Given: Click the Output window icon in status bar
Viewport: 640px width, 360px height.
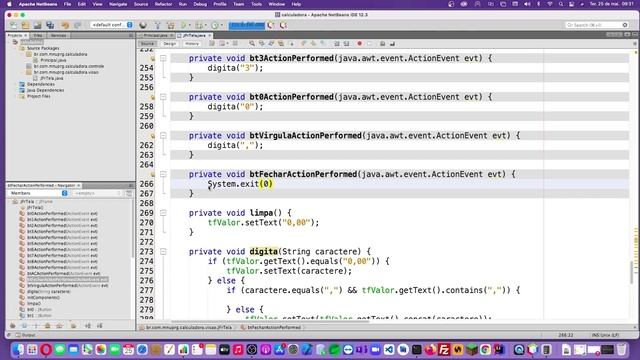Looking at the screenshot, I should pyautogui.click(x=18, y=335).
